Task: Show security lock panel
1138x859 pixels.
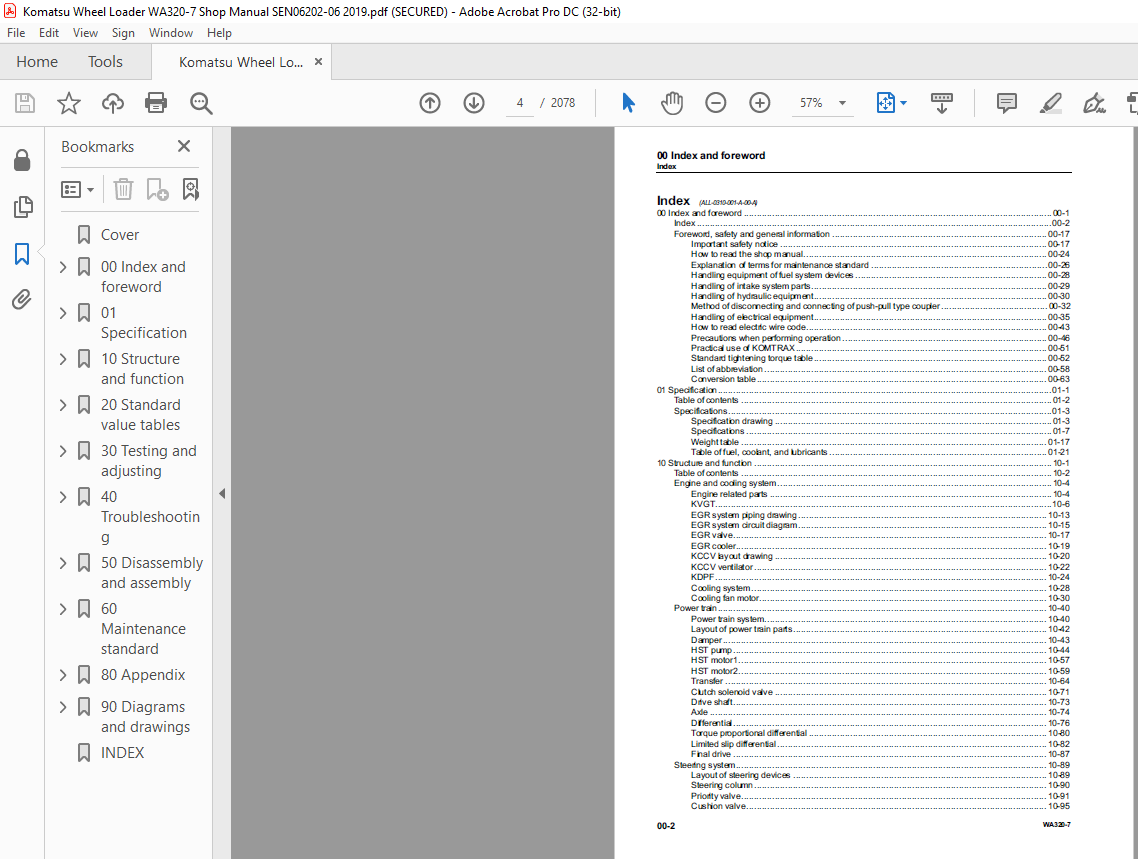Action: [x=22, y=160]
